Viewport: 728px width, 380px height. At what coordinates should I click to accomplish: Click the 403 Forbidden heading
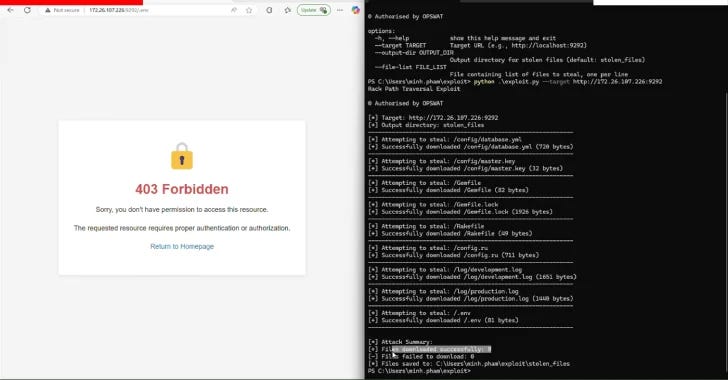point(182,189)
